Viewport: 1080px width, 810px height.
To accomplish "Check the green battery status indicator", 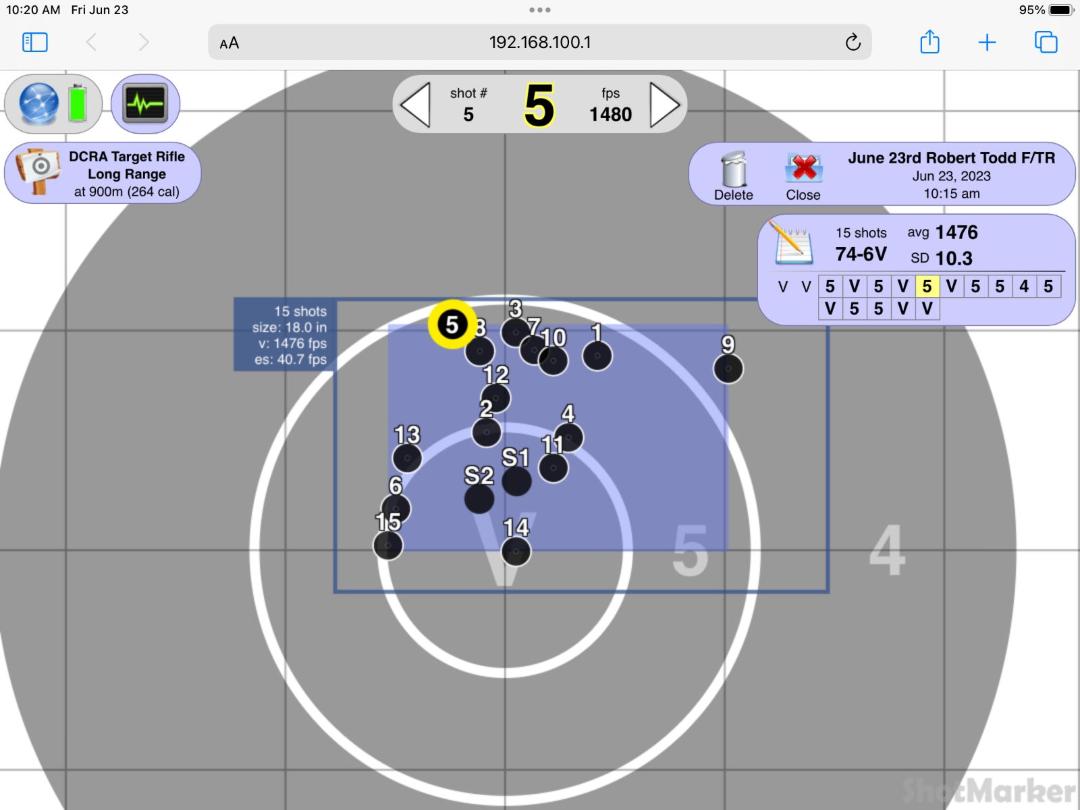I will click(78, 103).
